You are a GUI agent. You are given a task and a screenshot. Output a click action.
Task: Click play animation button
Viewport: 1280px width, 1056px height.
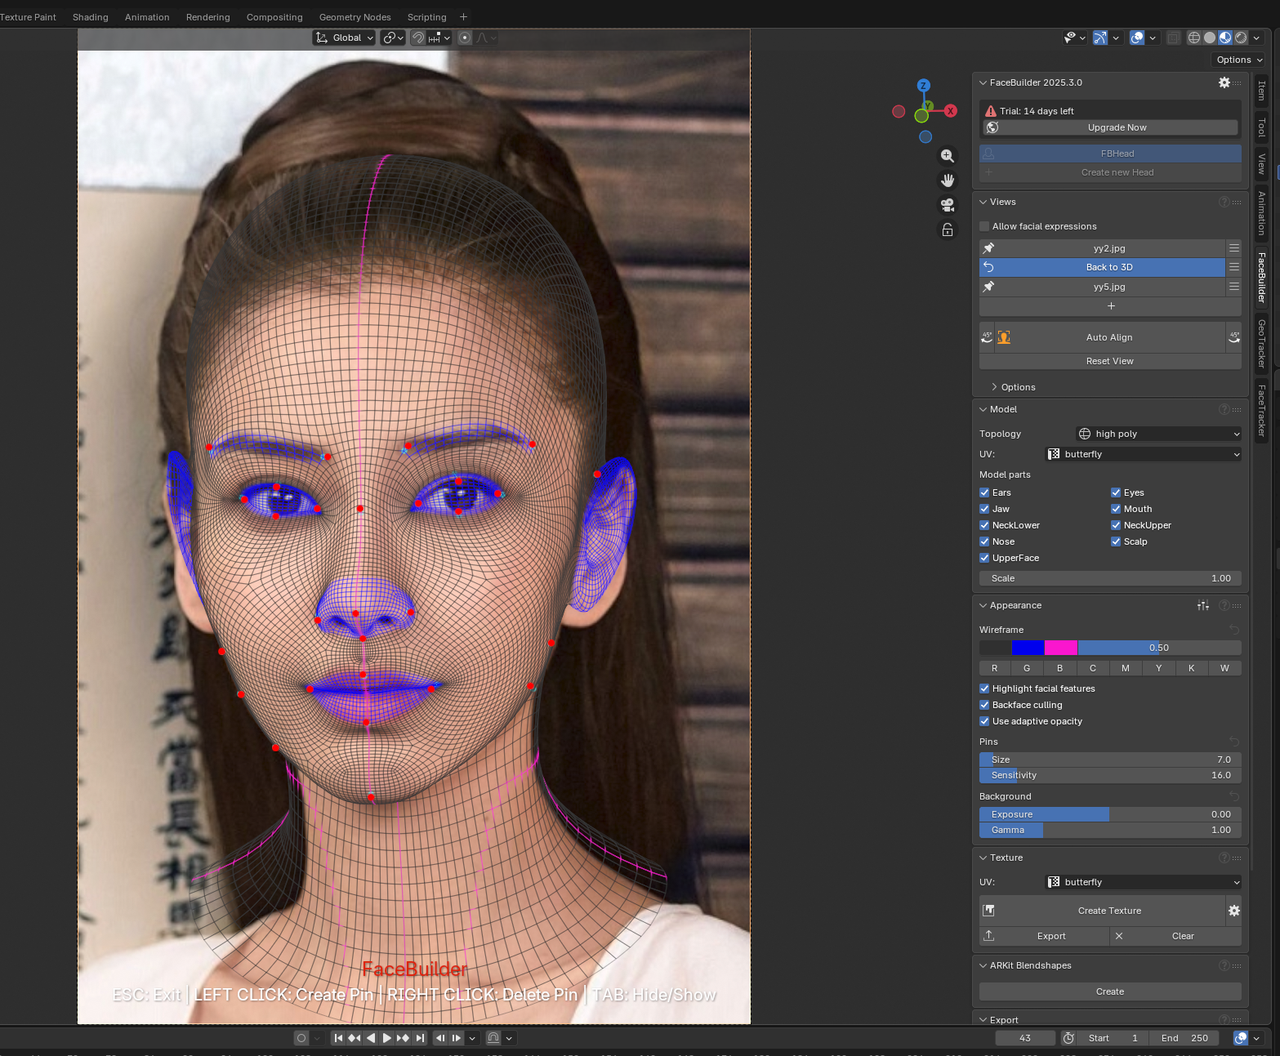387,1038
